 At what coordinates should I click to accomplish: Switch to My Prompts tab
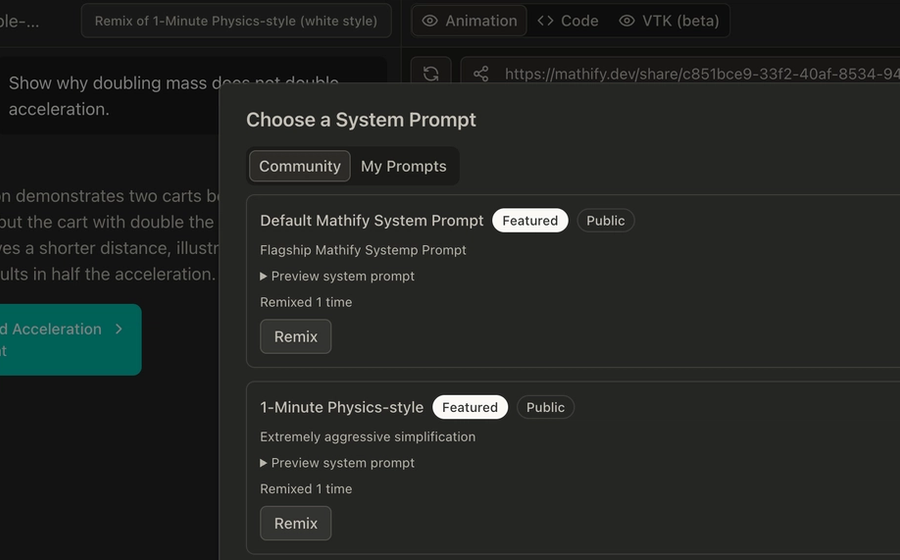(404, 166)
